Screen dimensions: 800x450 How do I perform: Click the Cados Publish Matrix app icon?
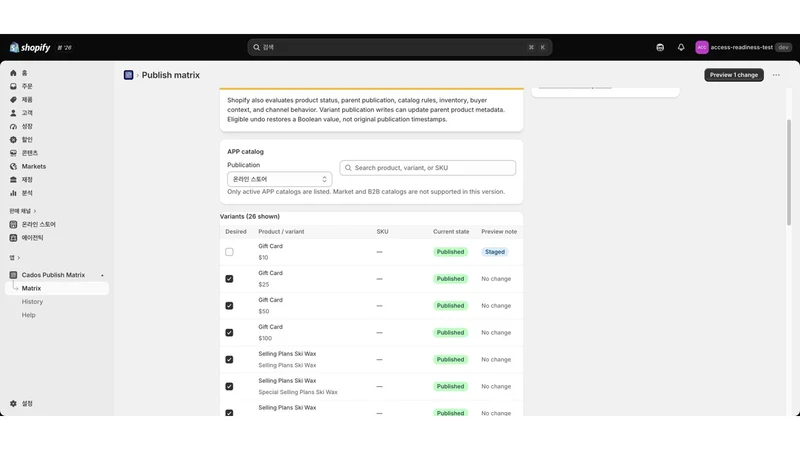[13, 275]
